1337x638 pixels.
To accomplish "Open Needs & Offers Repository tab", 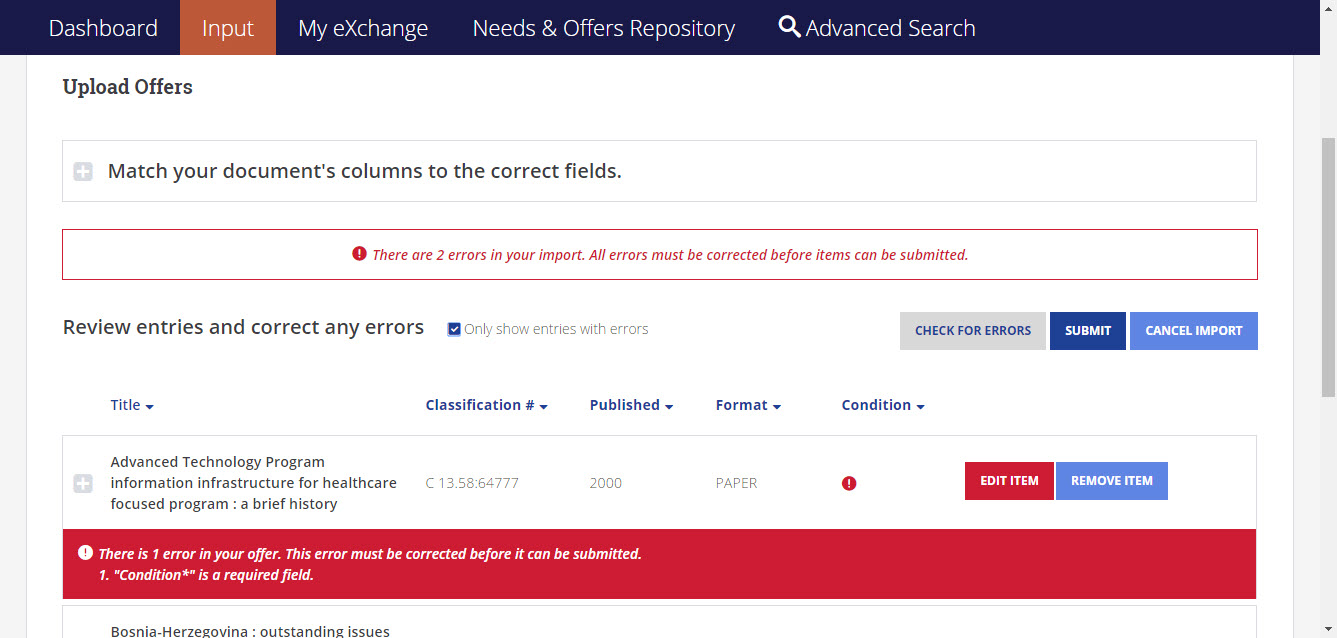I will click(x=604, y=28).
